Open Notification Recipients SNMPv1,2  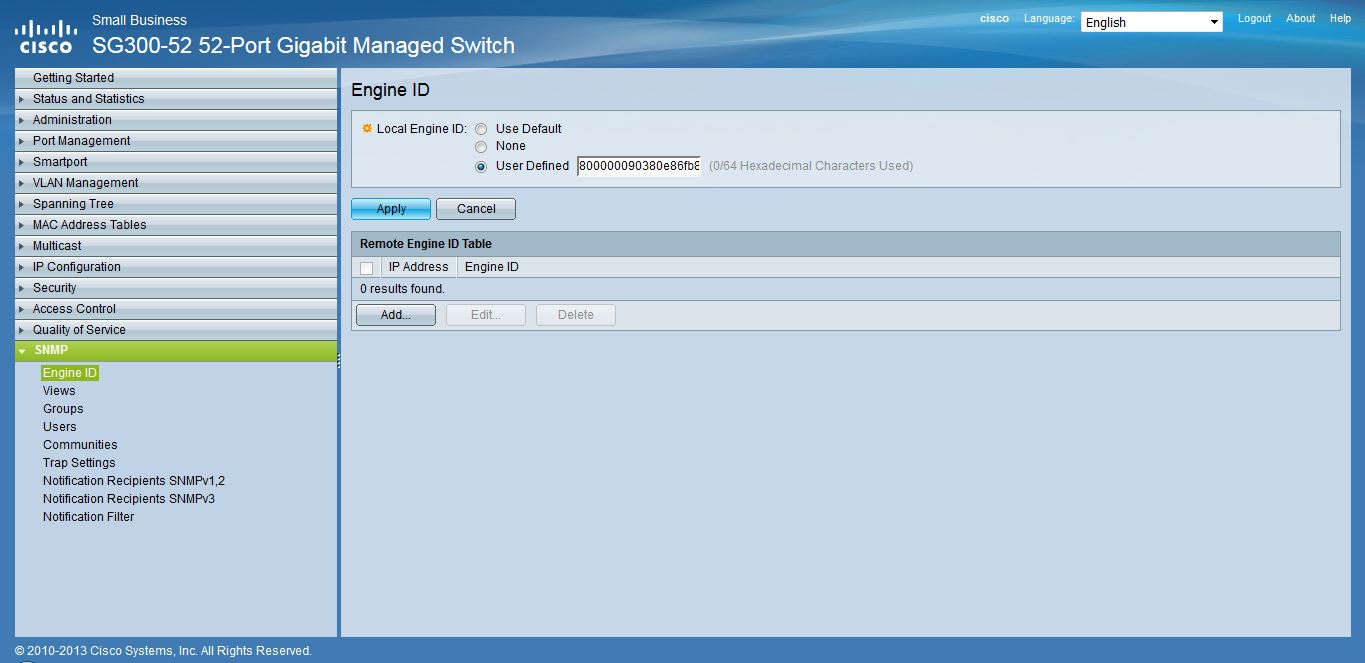134,481
